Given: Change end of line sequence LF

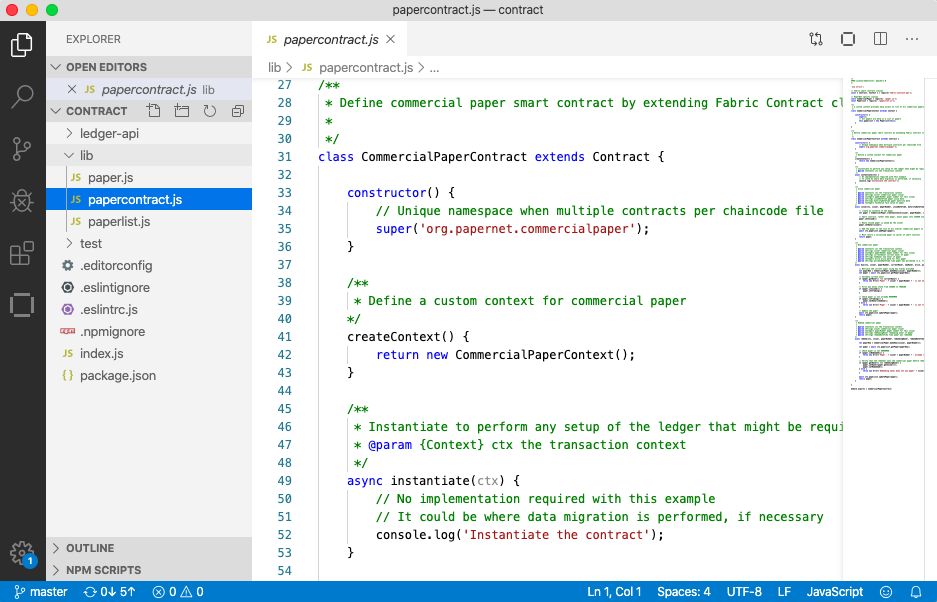Looking at the screenshot, I should [x=784, y=592].
